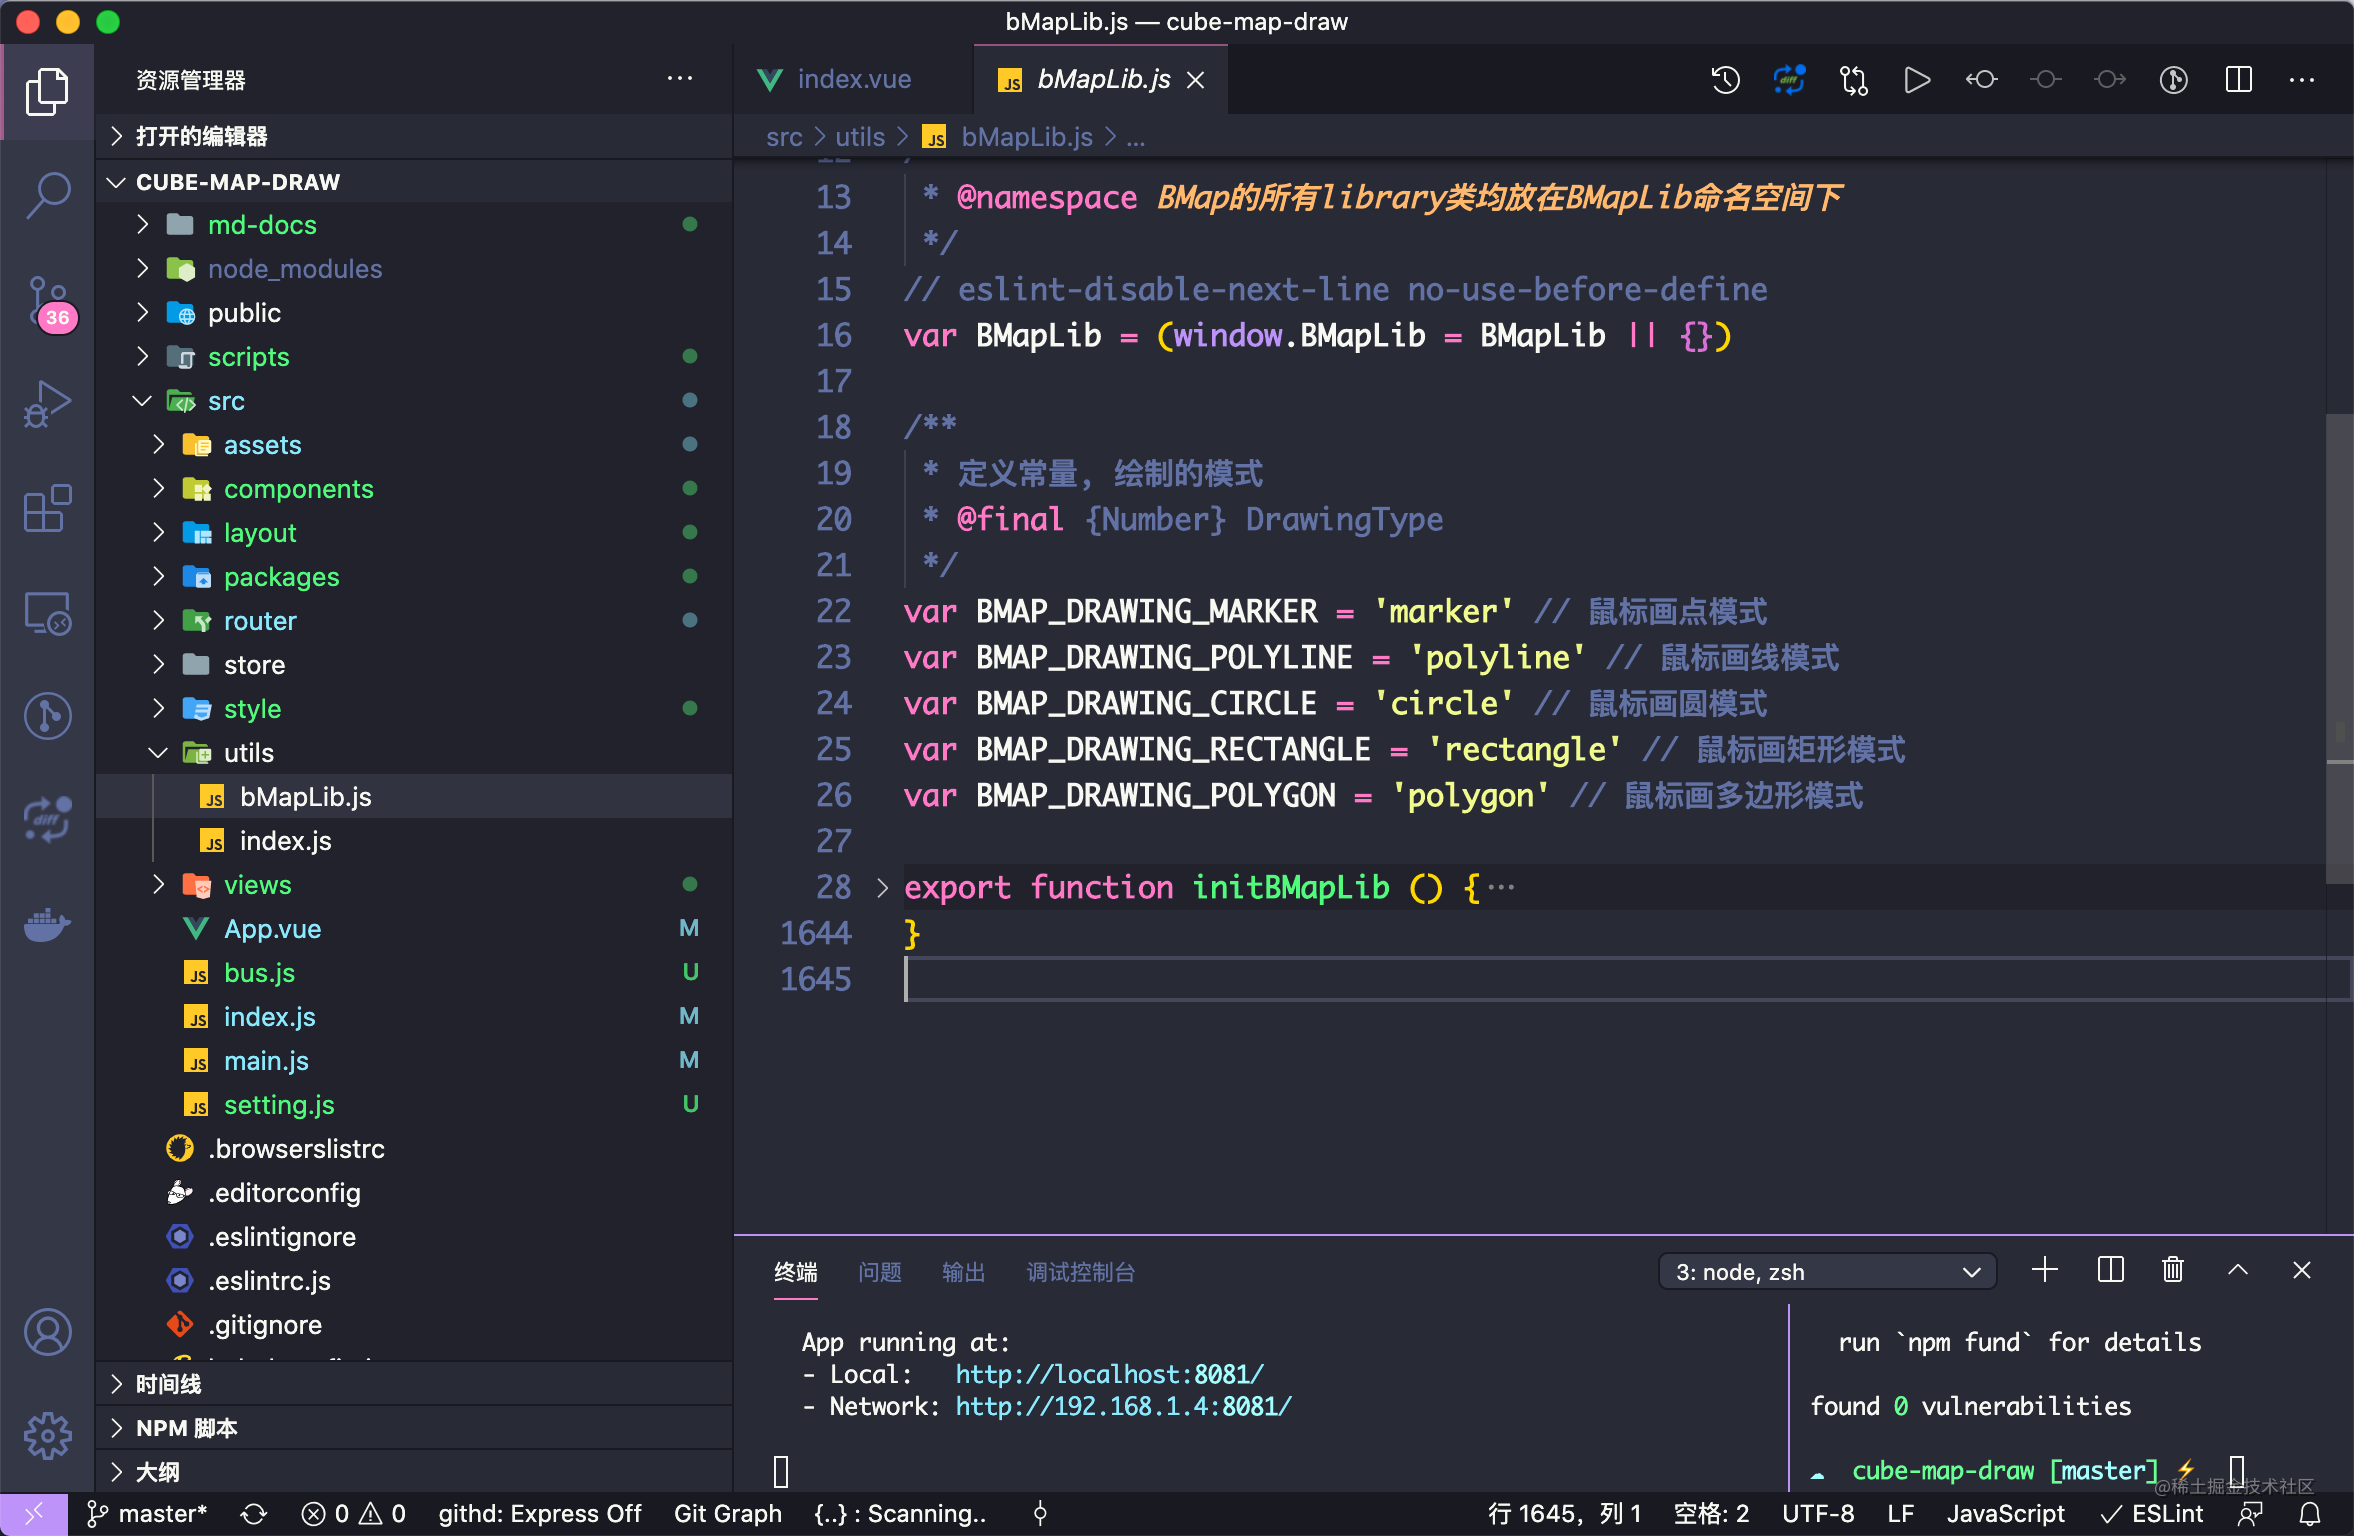Toggle githd Express Off in status bar

[x=539, y=1514]
